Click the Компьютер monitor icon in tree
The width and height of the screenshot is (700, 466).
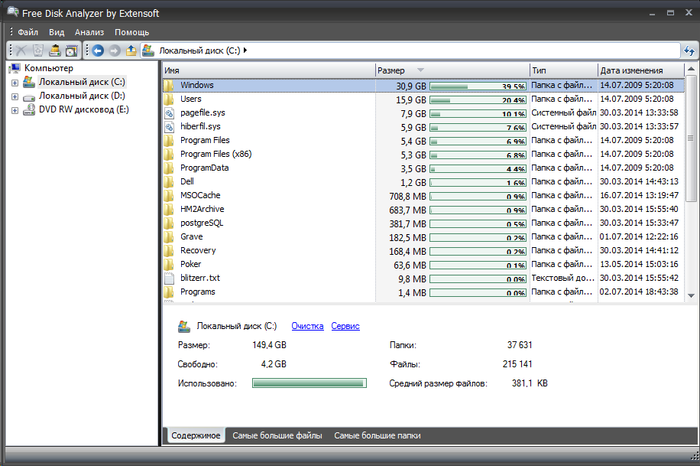[x=15, y=68]
